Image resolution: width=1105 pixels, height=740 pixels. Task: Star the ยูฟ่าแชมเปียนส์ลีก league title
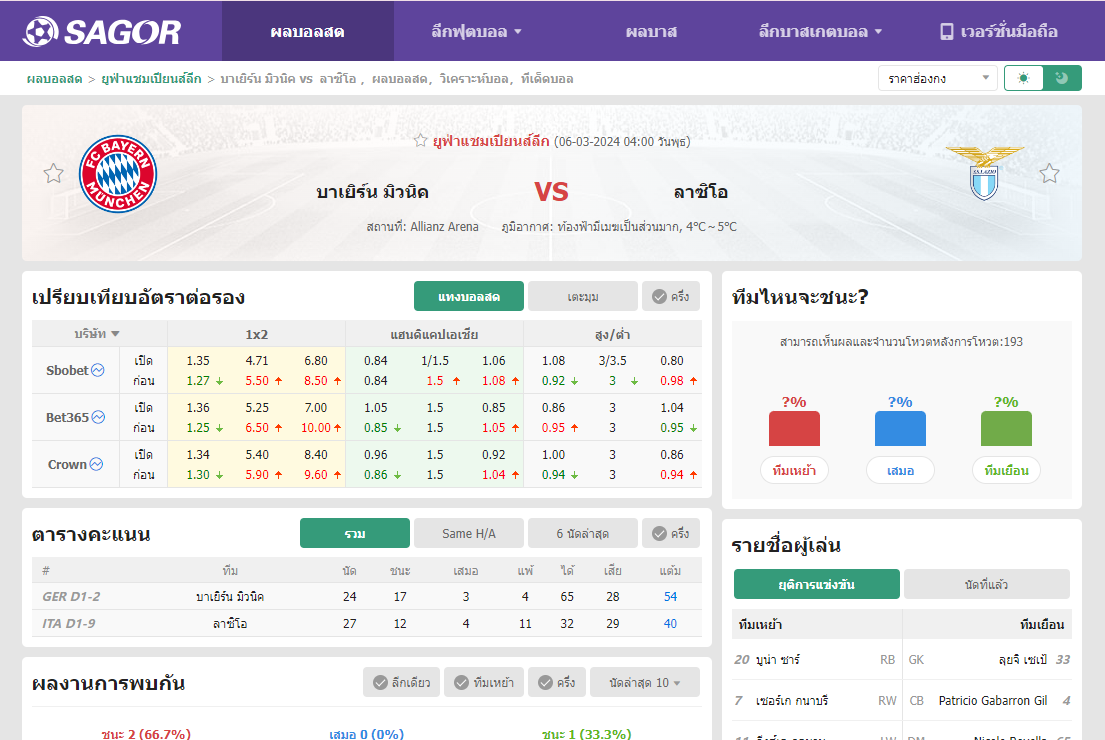coord(421,140)
